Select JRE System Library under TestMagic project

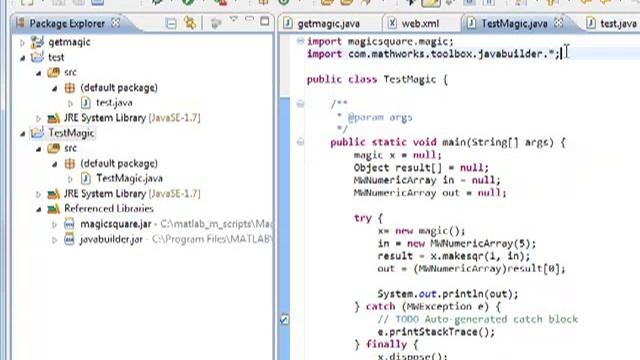tap(132, 193)
